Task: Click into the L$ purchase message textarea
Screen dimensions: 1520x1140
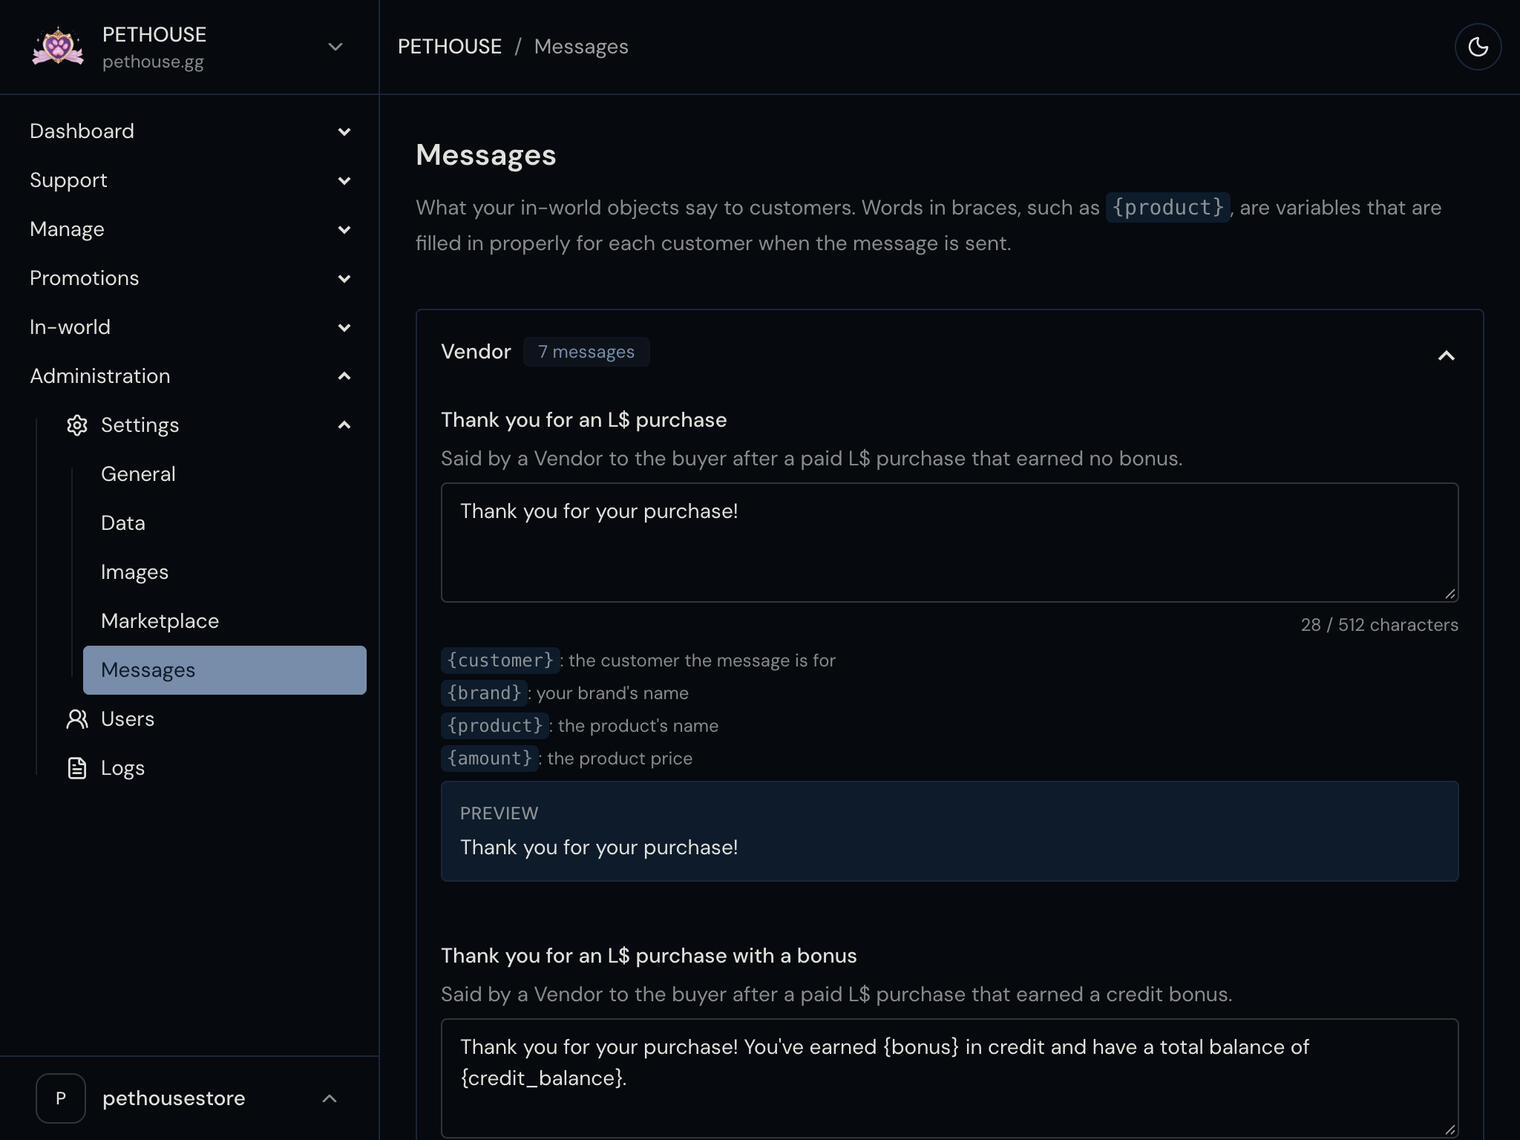Action: click(x=950, y=543)
